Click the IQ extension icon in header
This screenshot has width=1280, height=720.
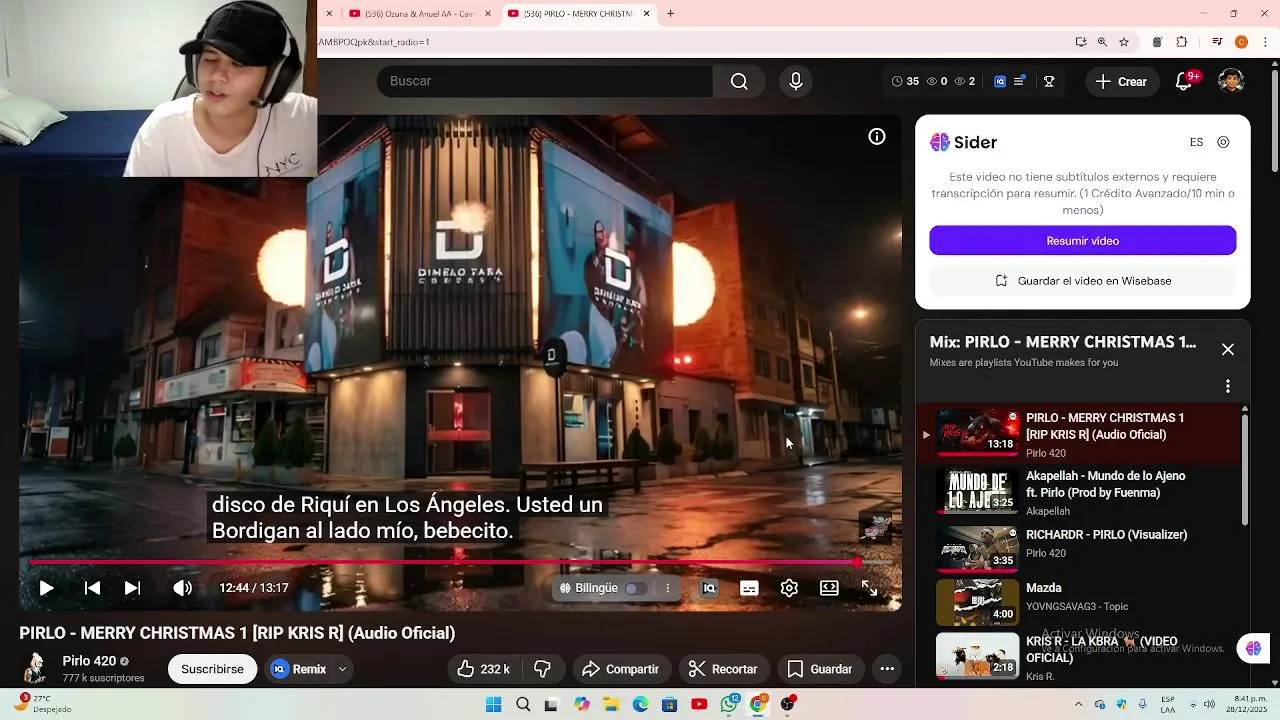[x=1000, y=82]
